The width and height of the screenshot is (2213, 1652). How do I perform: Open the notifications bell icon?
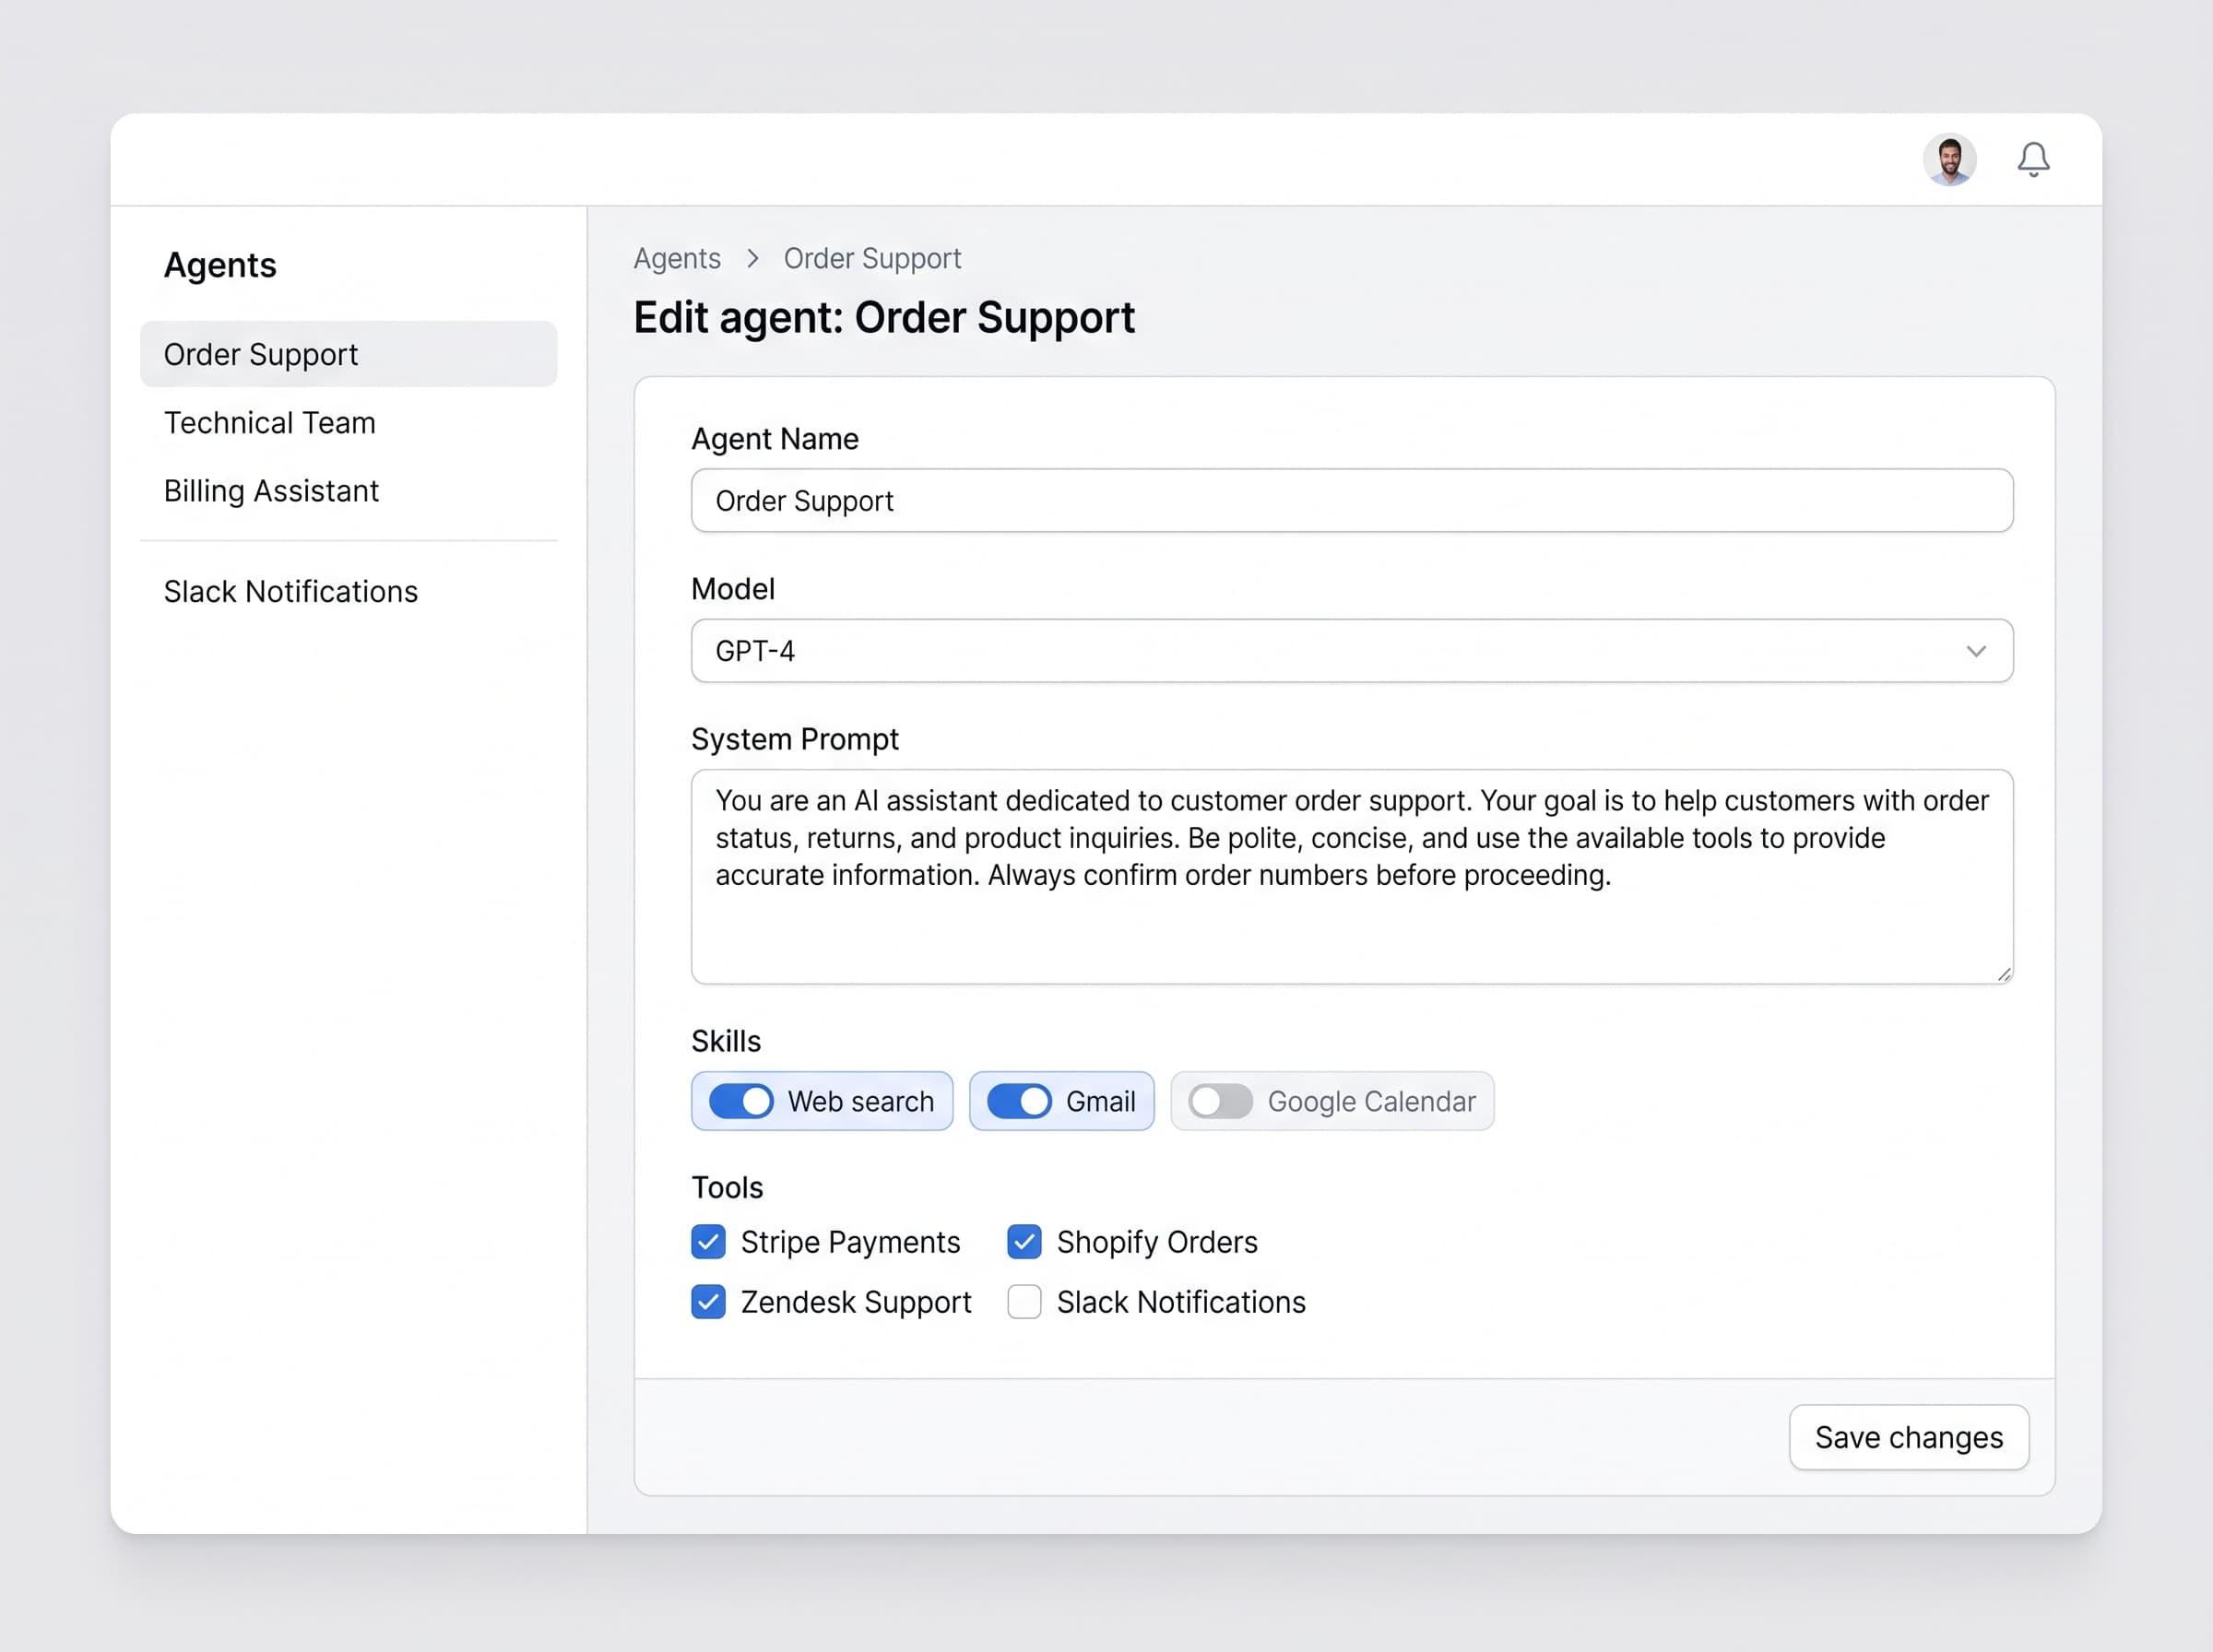pos(2032,159)
